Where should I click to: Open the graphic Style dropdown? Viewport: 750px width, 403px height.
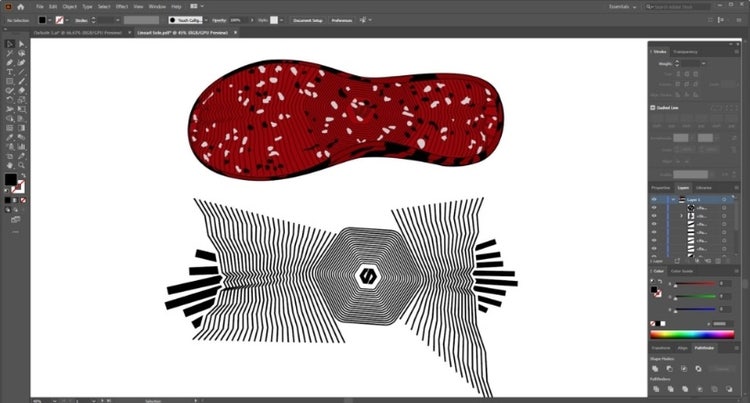pyautogui.click(x=281, y=20)
